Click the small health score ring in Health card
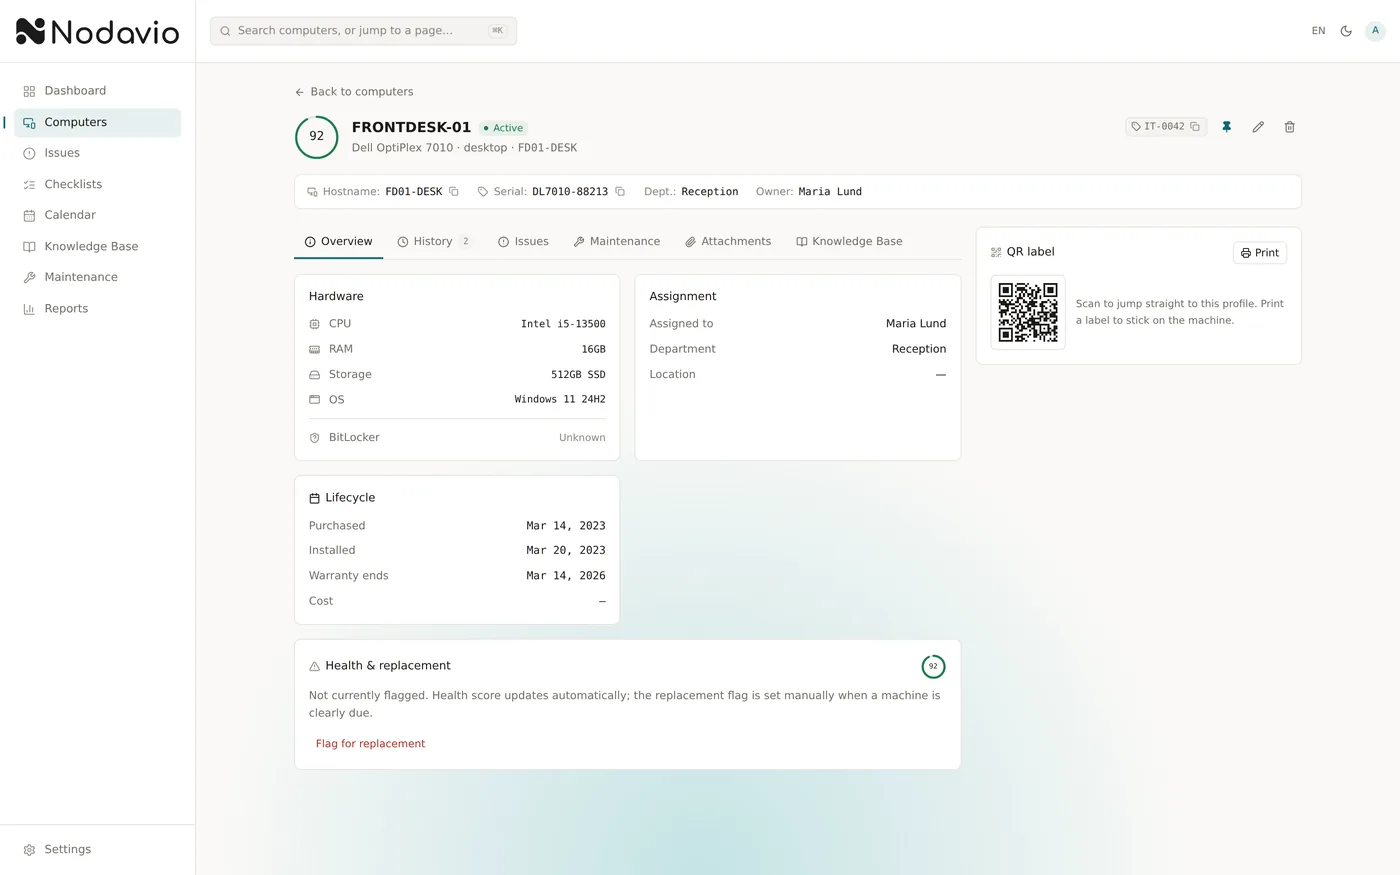 tap(933, 667)
